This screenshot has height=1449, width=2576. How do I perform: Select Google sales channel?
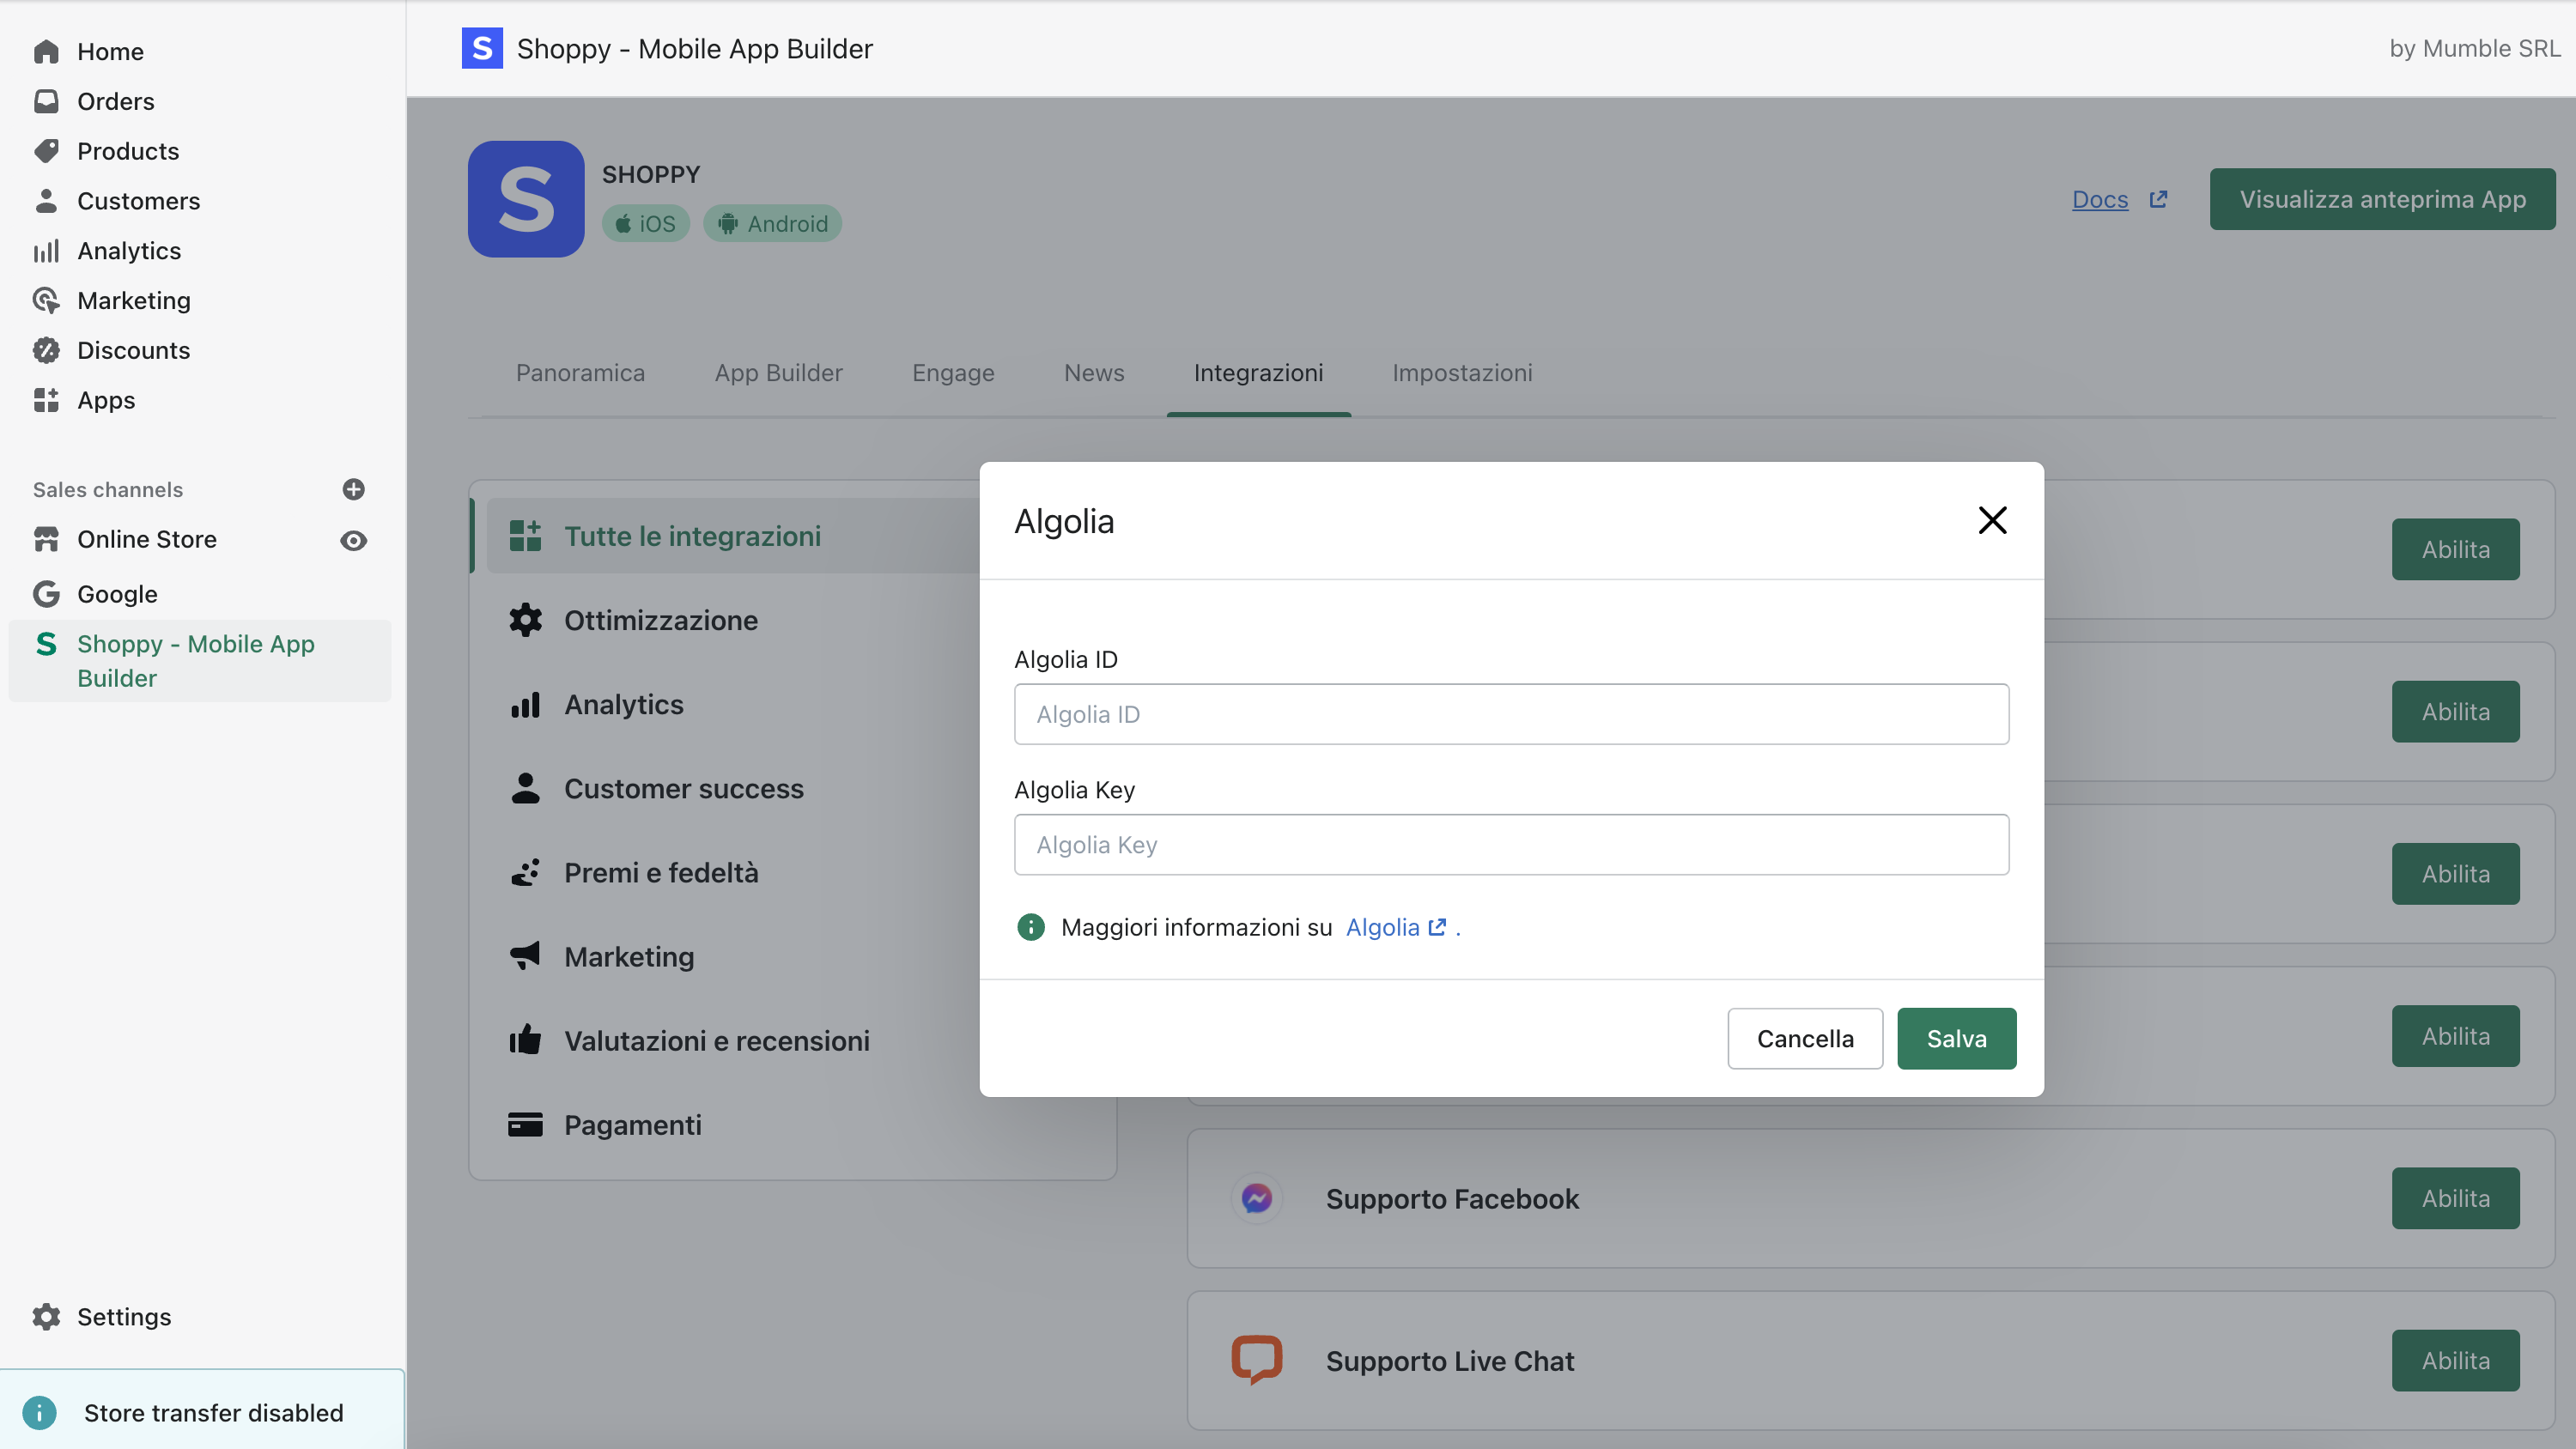(x=116, y=594)
